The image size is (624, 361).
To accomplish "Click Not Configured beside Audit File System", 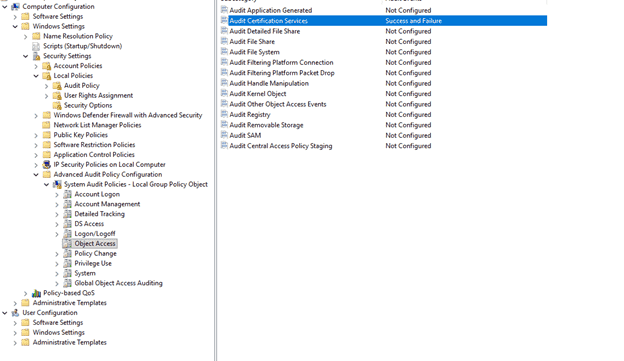I will click(408, 52).
